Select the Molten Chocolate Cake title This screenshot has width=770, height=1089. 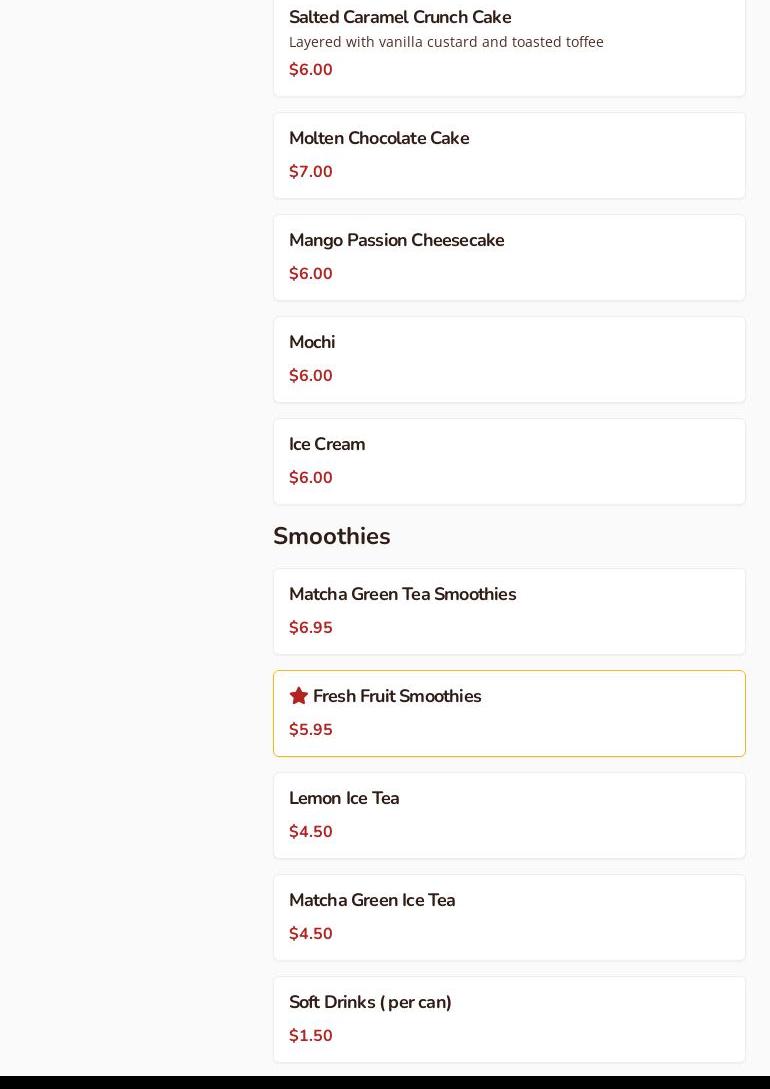click(379, 138)
